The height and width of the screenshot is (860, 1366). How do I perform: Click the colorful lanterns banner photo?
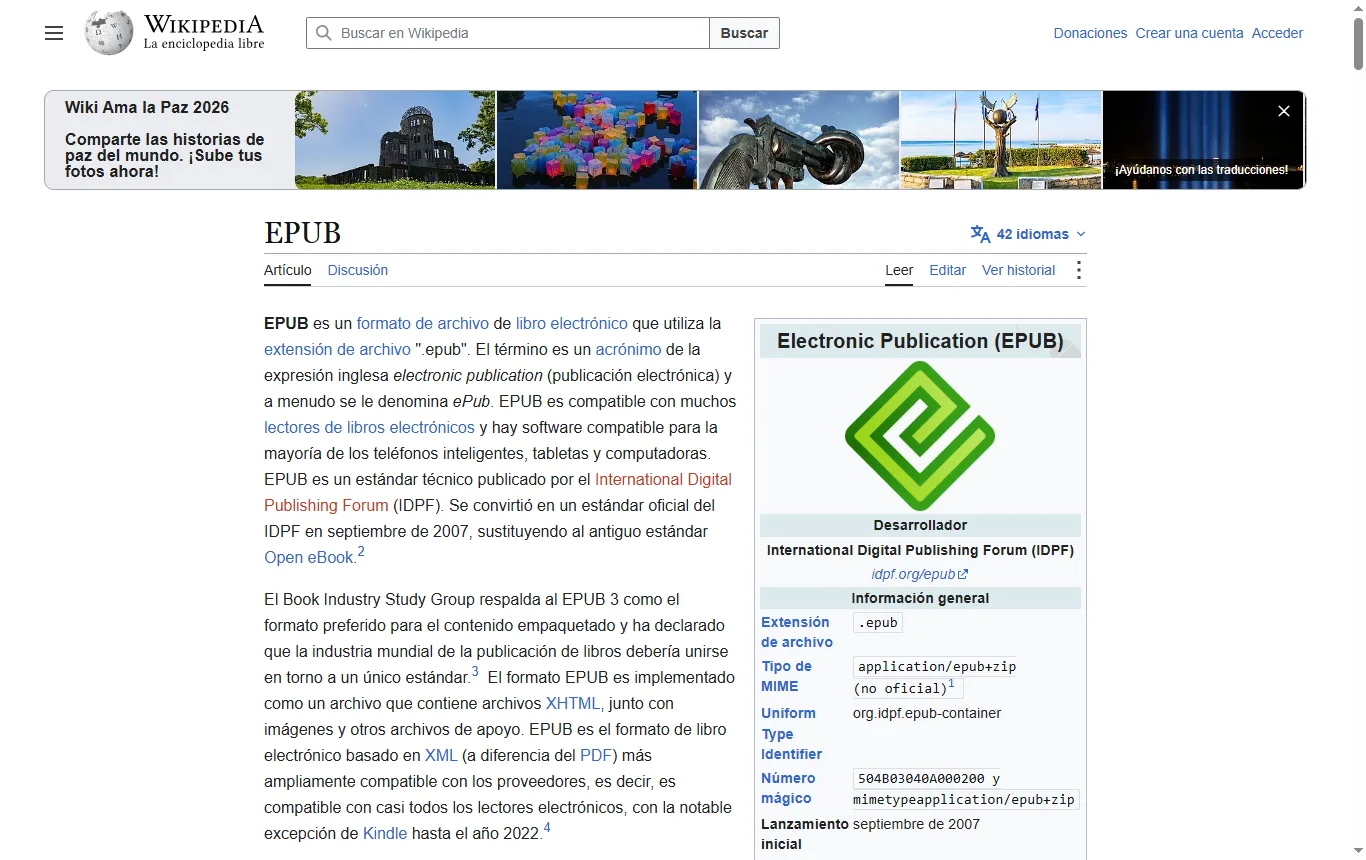click(x=597, y=140)
